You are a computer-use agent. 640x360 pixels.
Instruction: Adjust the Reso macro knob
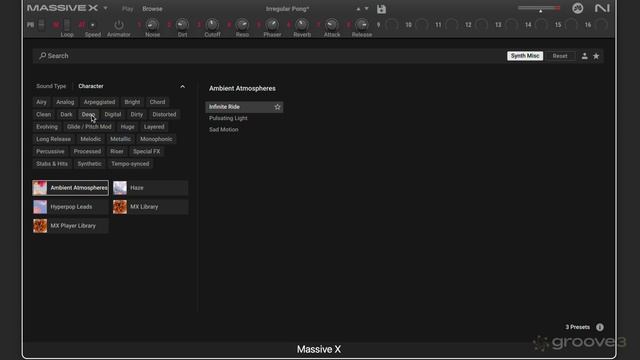click(242, 25)
